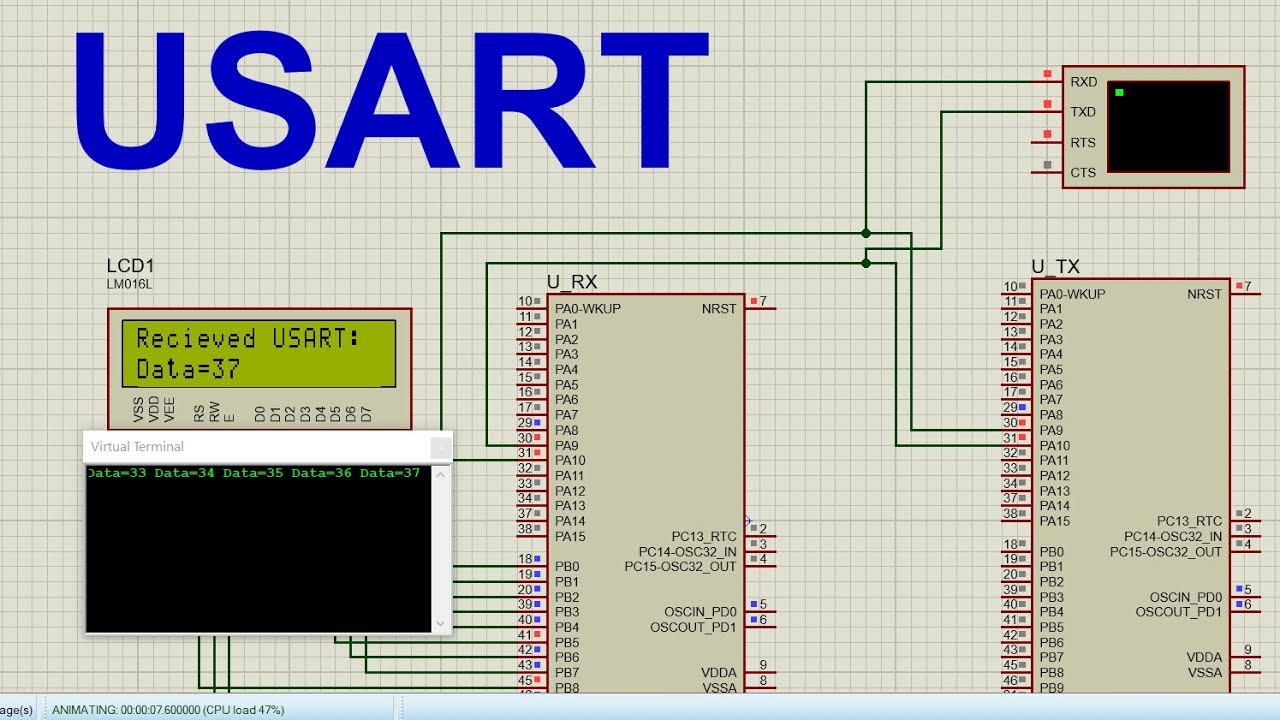Click the NRST pin label on U_TX
Image resolution: width=1280 pixels, height=720 pixels.
click(x=1205, y=294)
